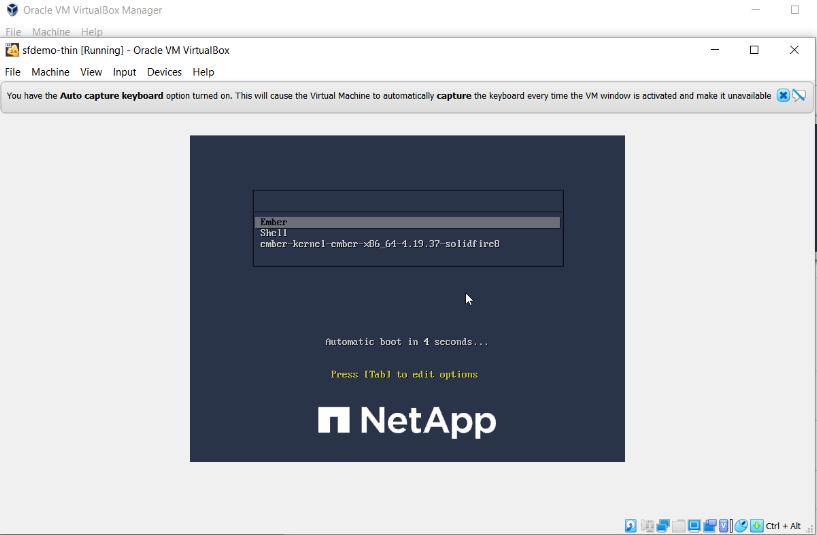Open the Help menu of sfdemo-thin window
This screenshot has height=535, width=817.
click(203, 72)
